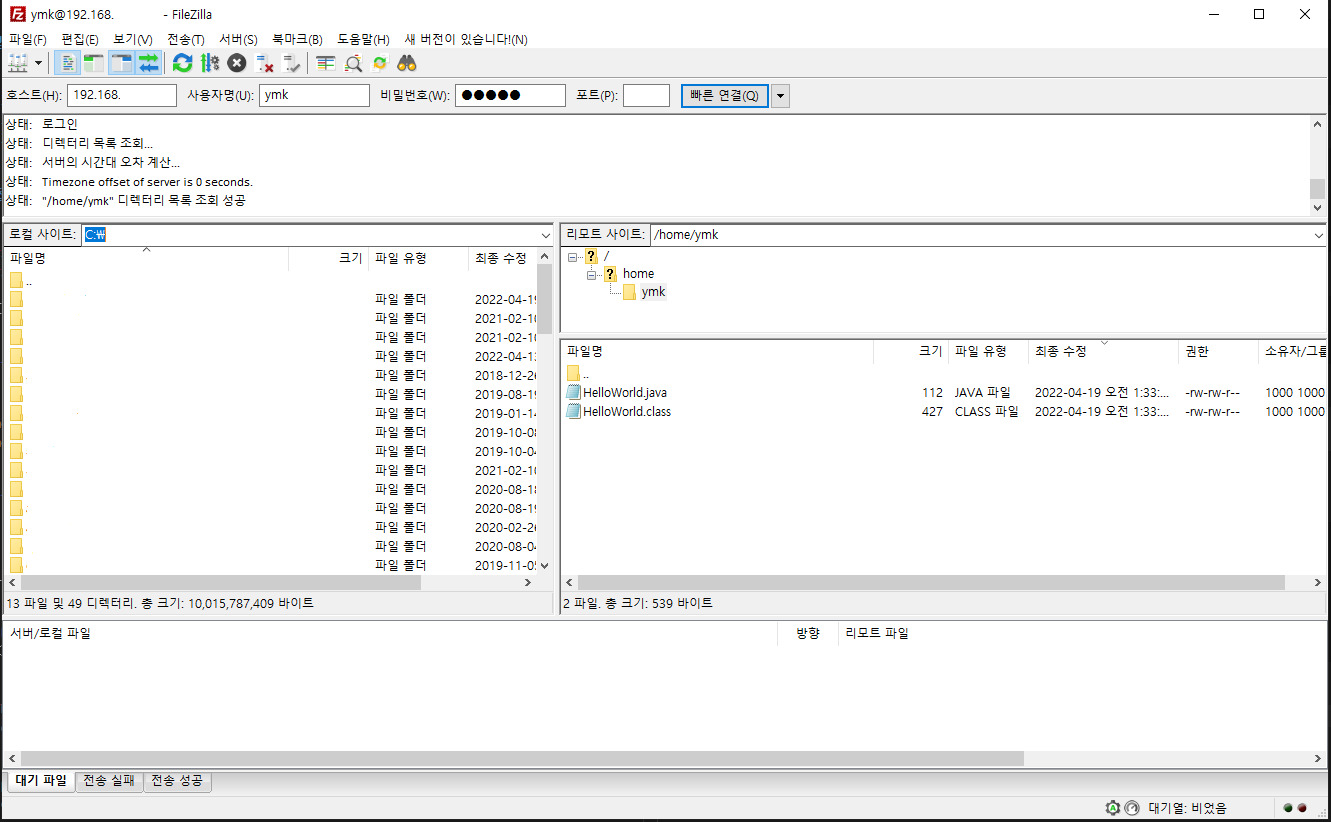Select HelloWorld.class in the remote list
1331x822 pixels.
[627, 412]
